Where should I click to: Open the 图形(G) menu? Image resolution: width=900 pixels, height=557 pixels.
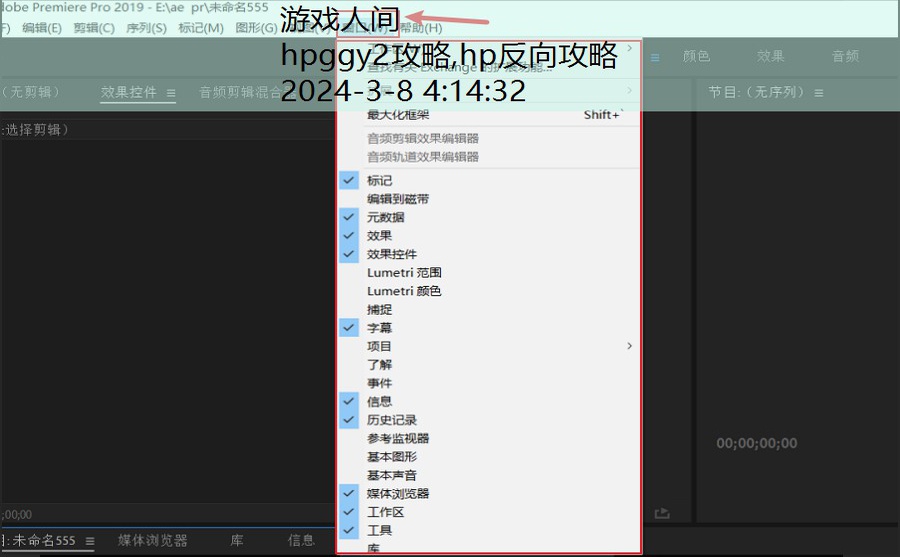pyautogui.click(x=257, y=28)
